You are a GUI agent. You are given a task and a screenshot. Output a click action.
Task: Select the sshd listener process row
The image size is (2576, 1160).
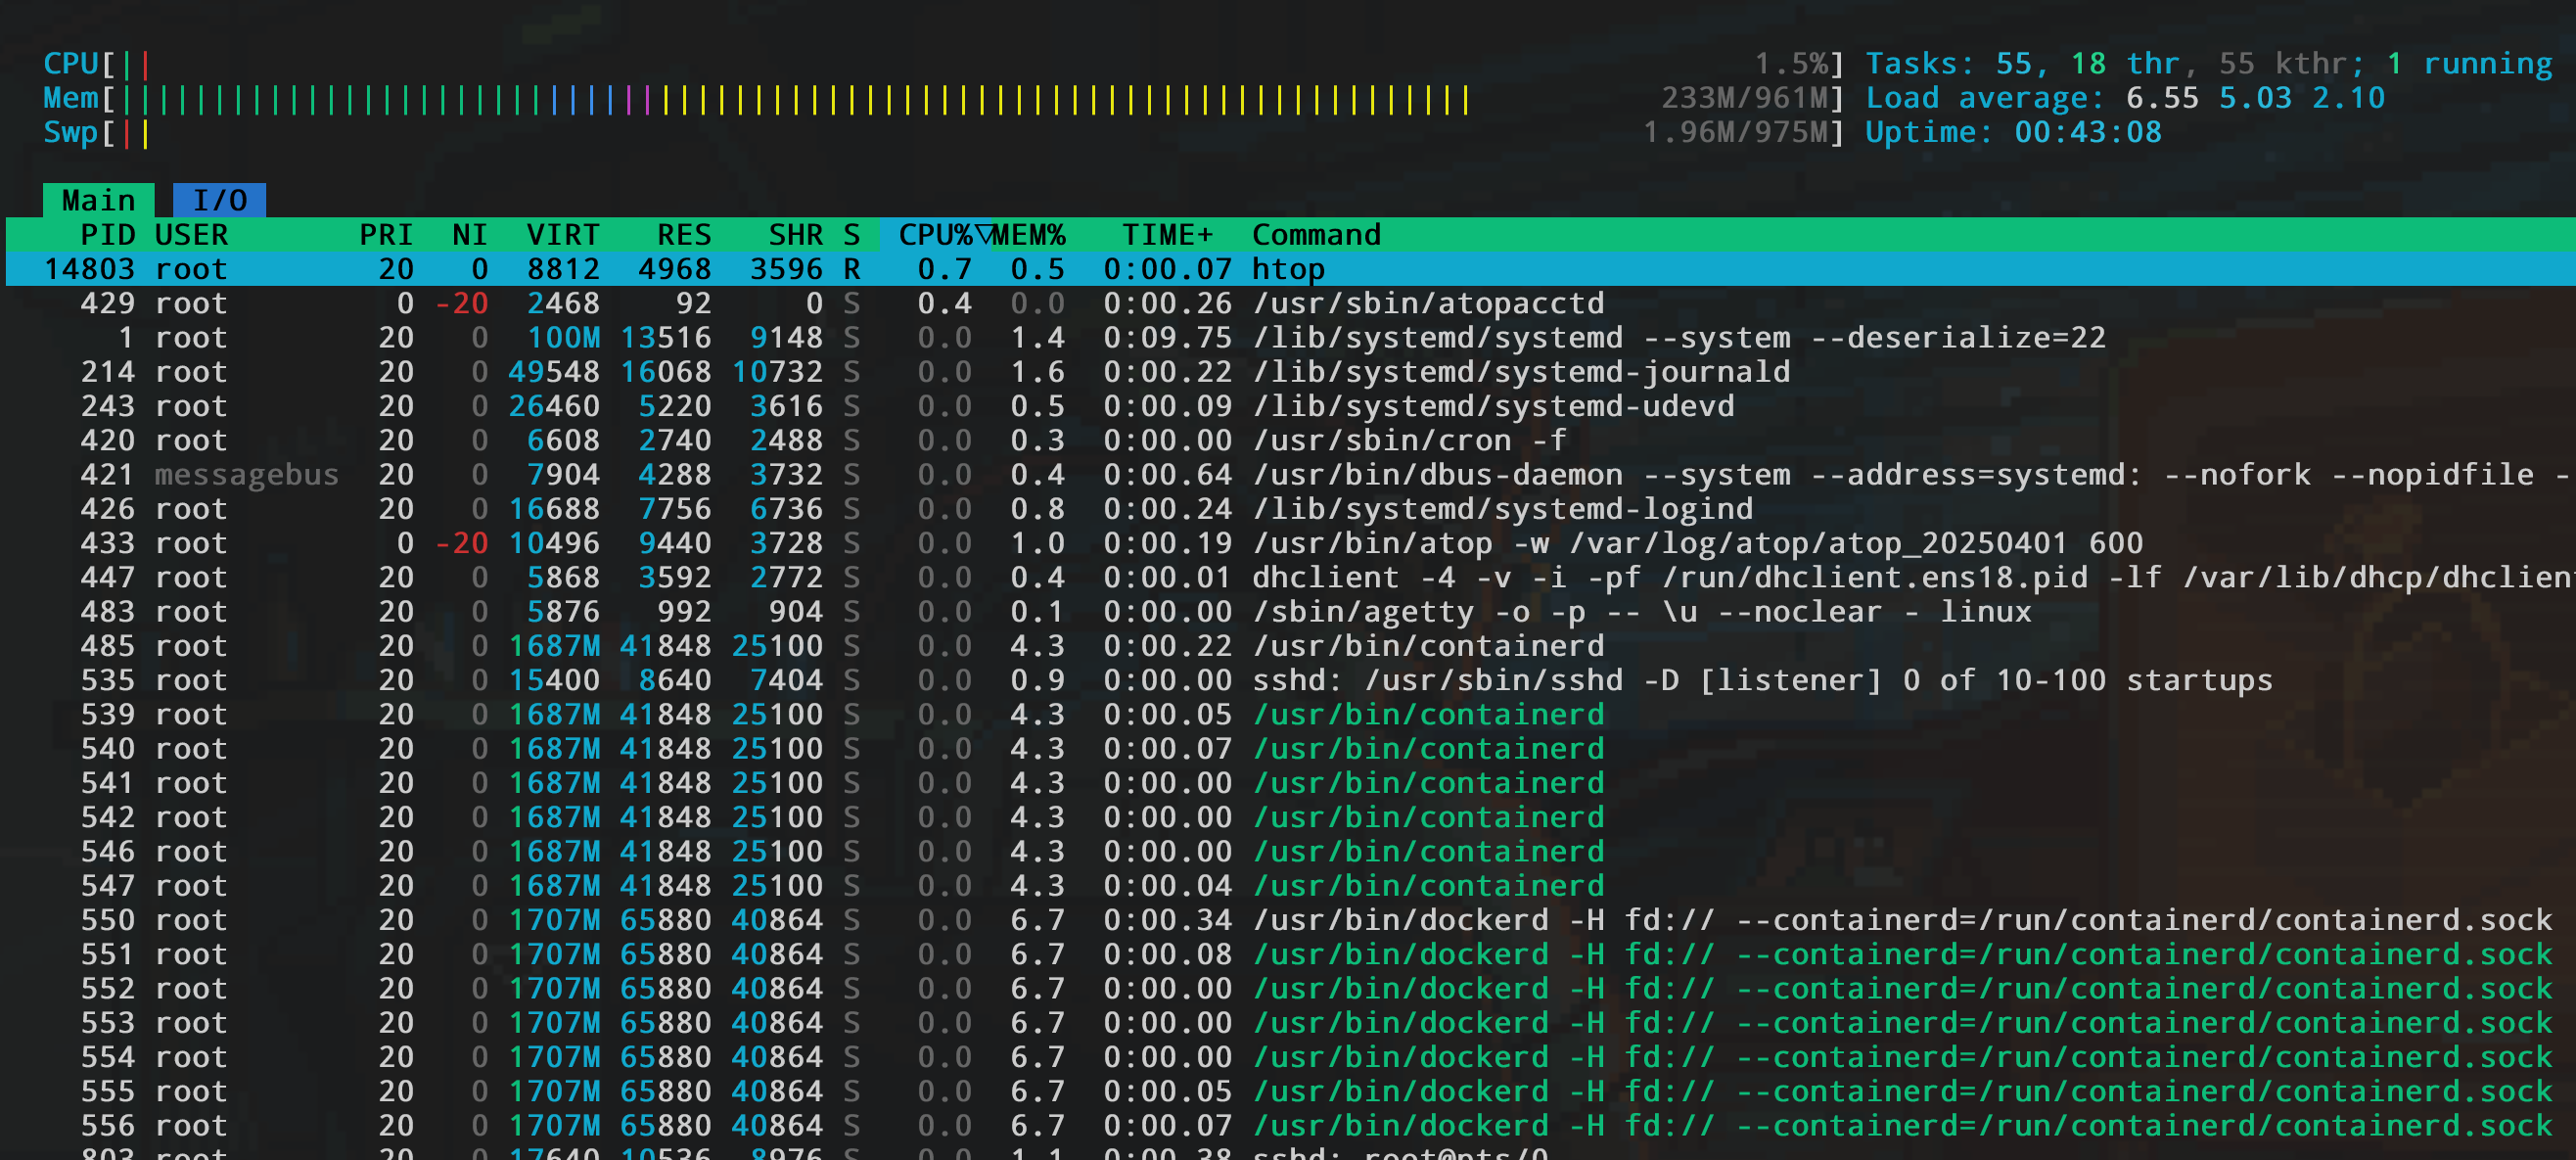tap(1500, 680)
